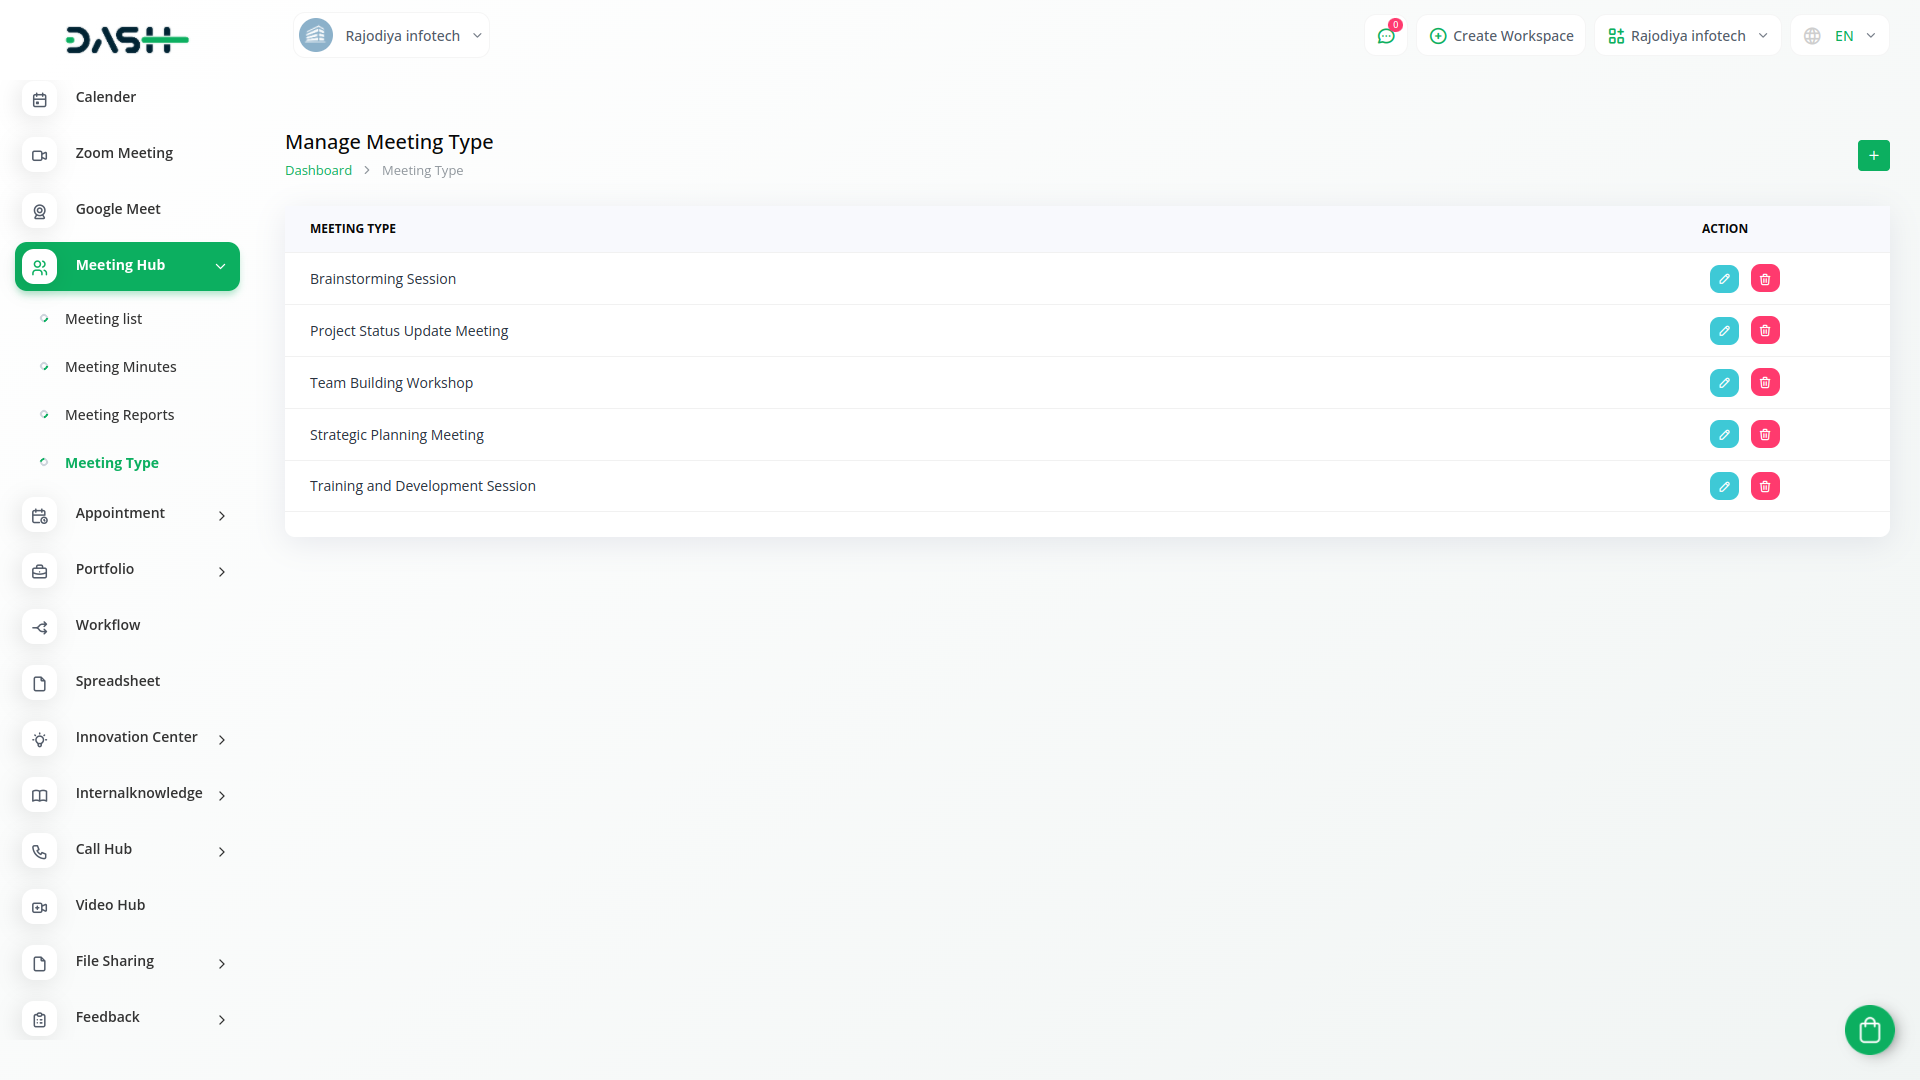This screenshot has width=1920, height=1080.
Task: Click the DASH logo
Action: tap(127, 40)
